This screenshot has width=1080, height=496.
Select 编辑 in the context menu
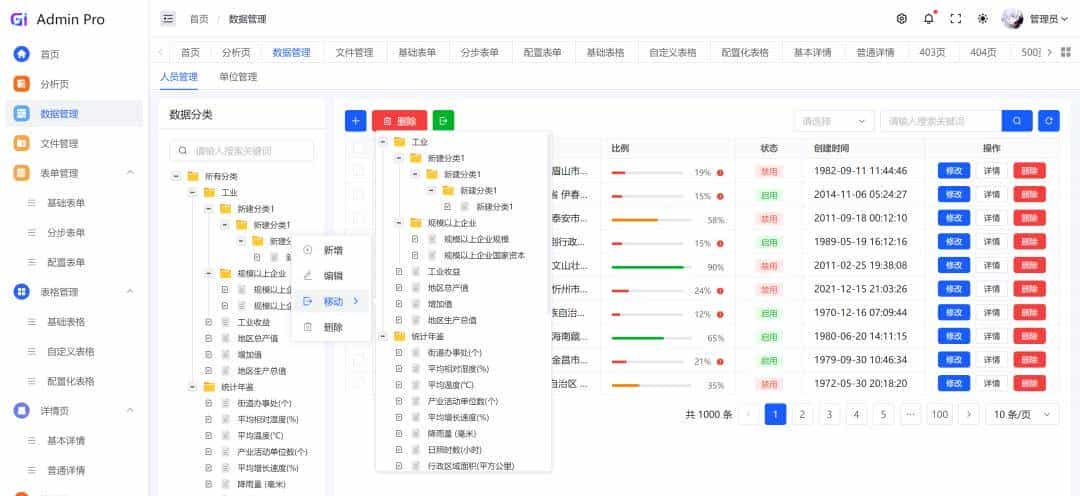331,276
